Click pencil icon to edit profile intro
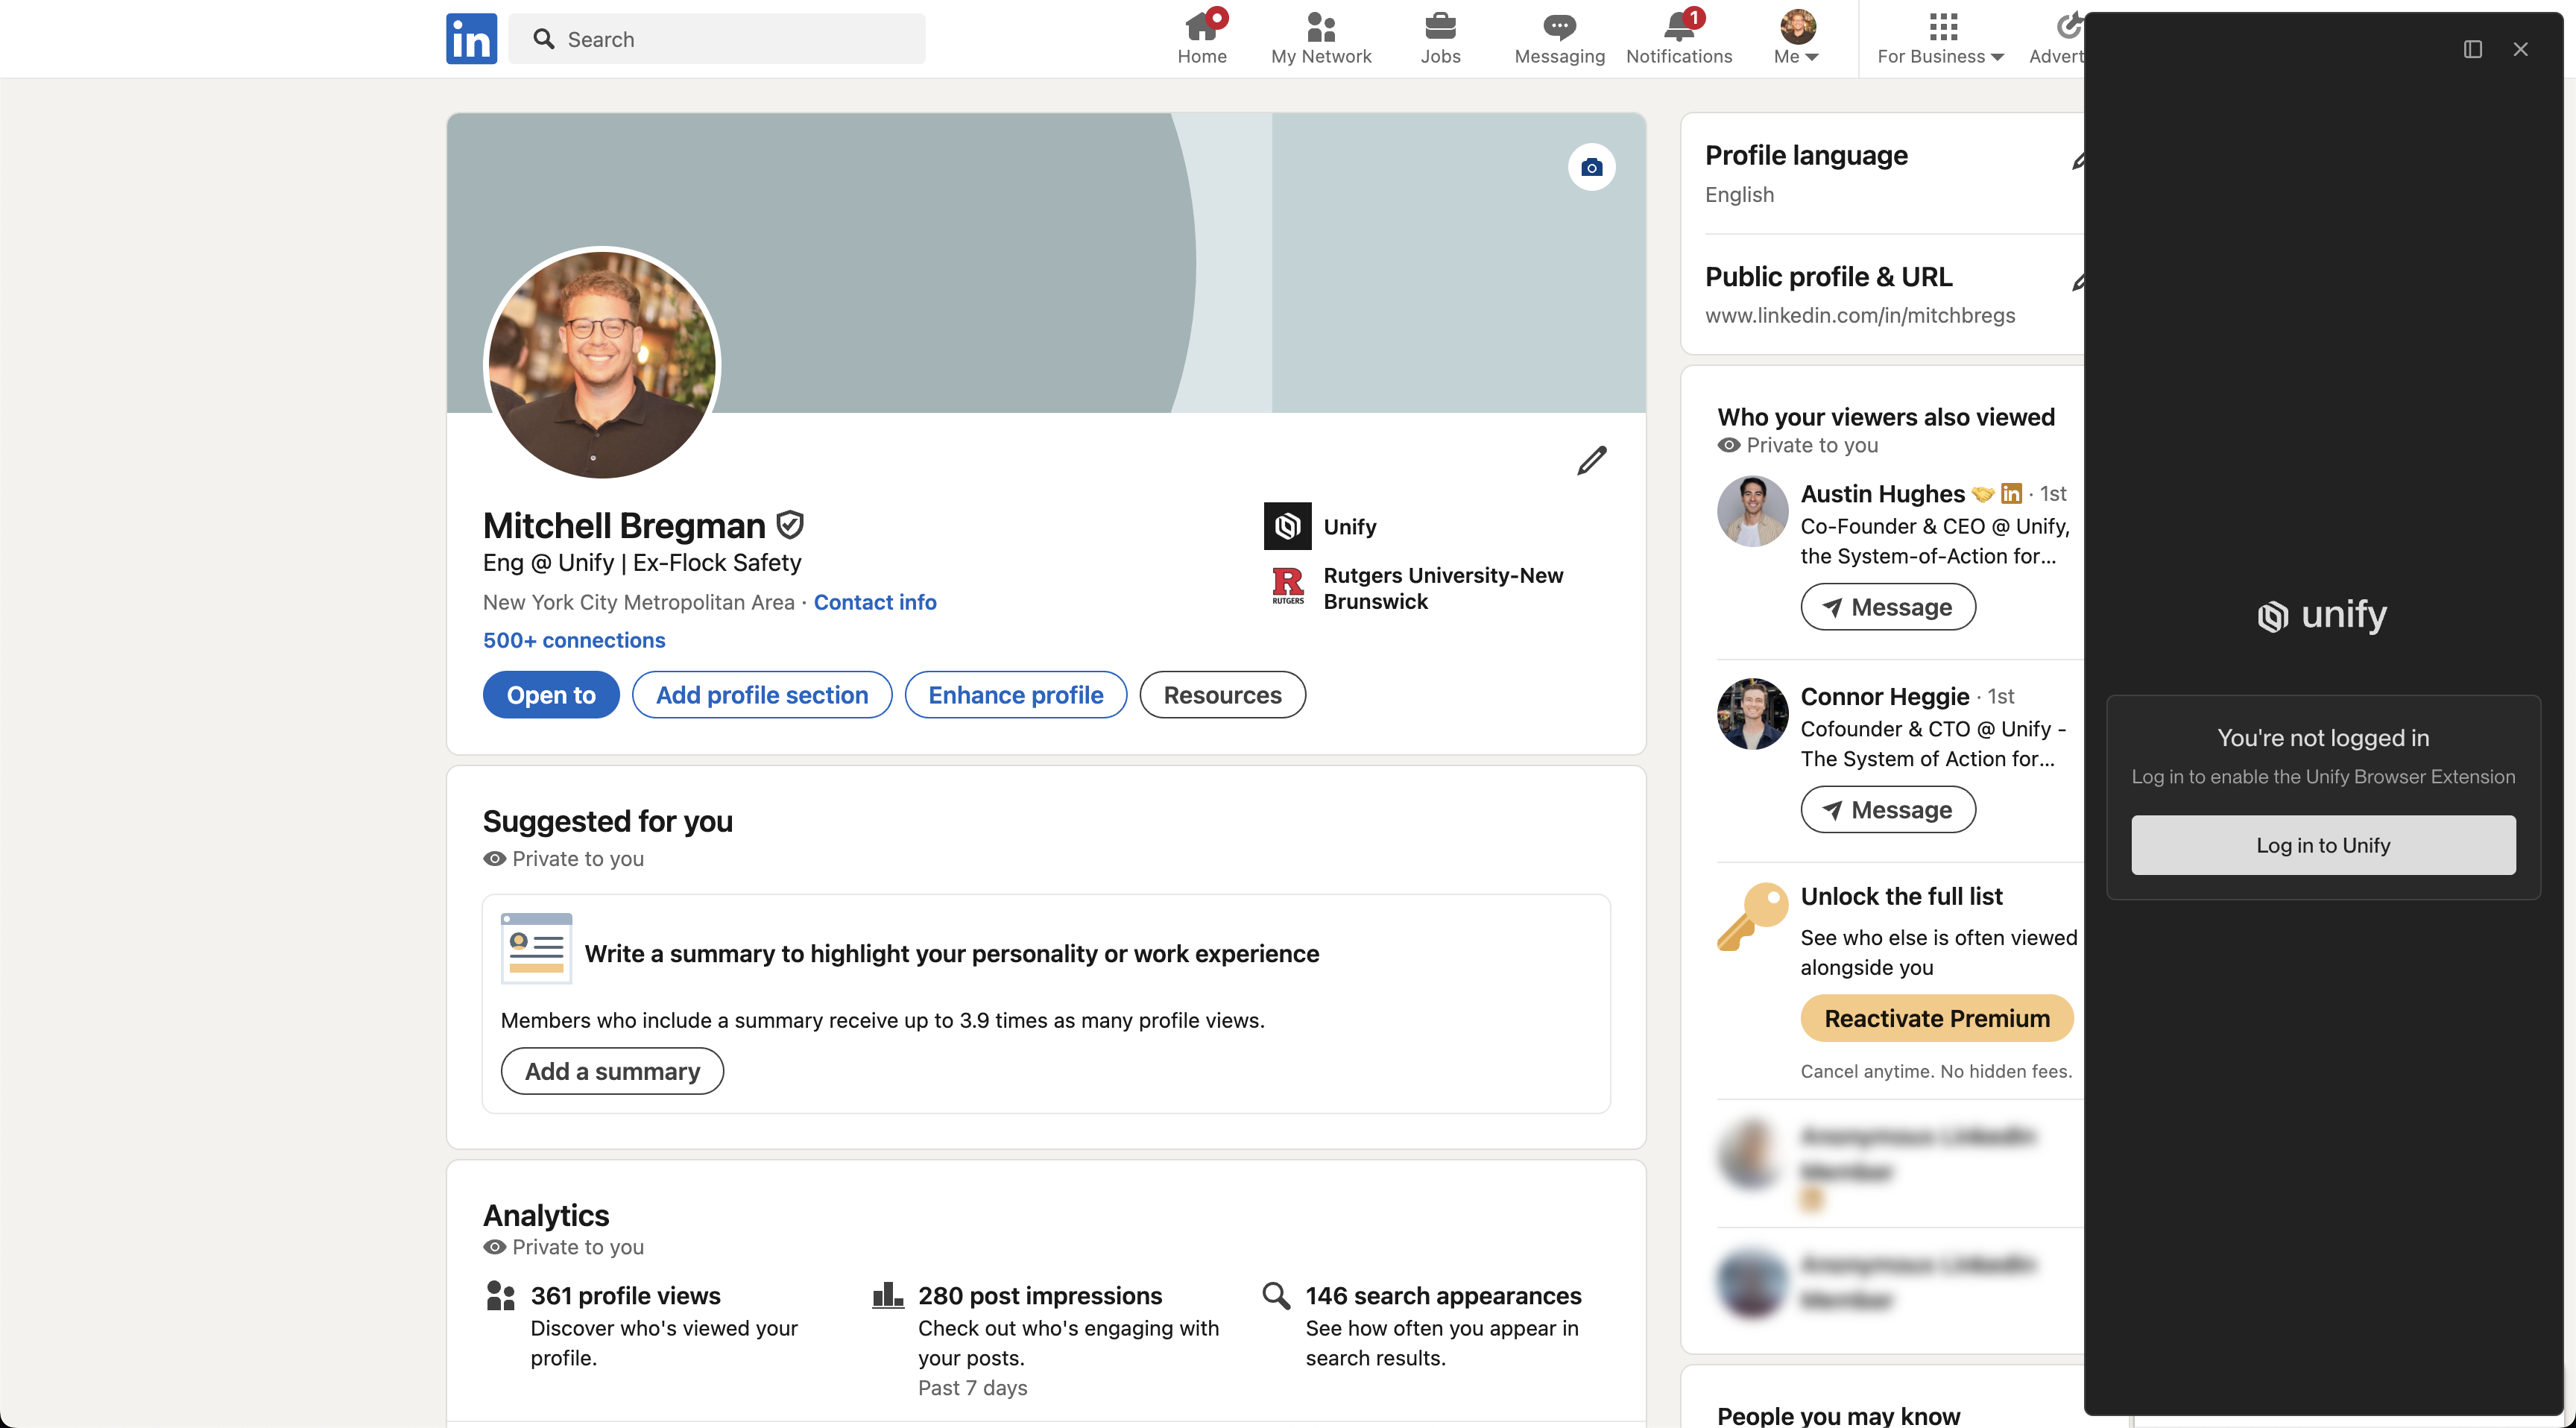 click(x=1591, y=460)
